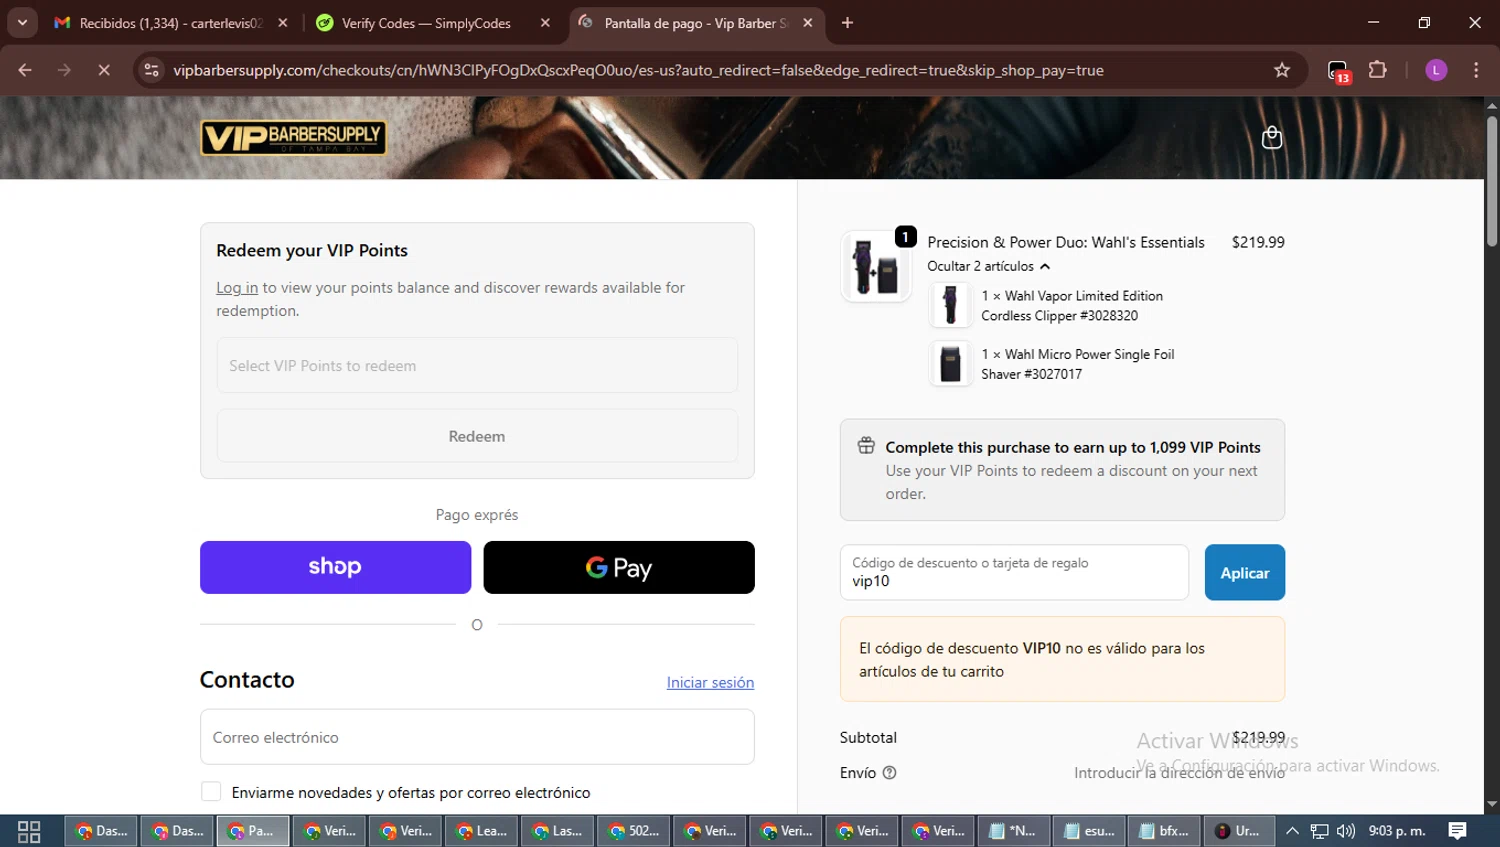
Task: Open the Chrome profile avatar L
Action: [x=1436, y=70]
